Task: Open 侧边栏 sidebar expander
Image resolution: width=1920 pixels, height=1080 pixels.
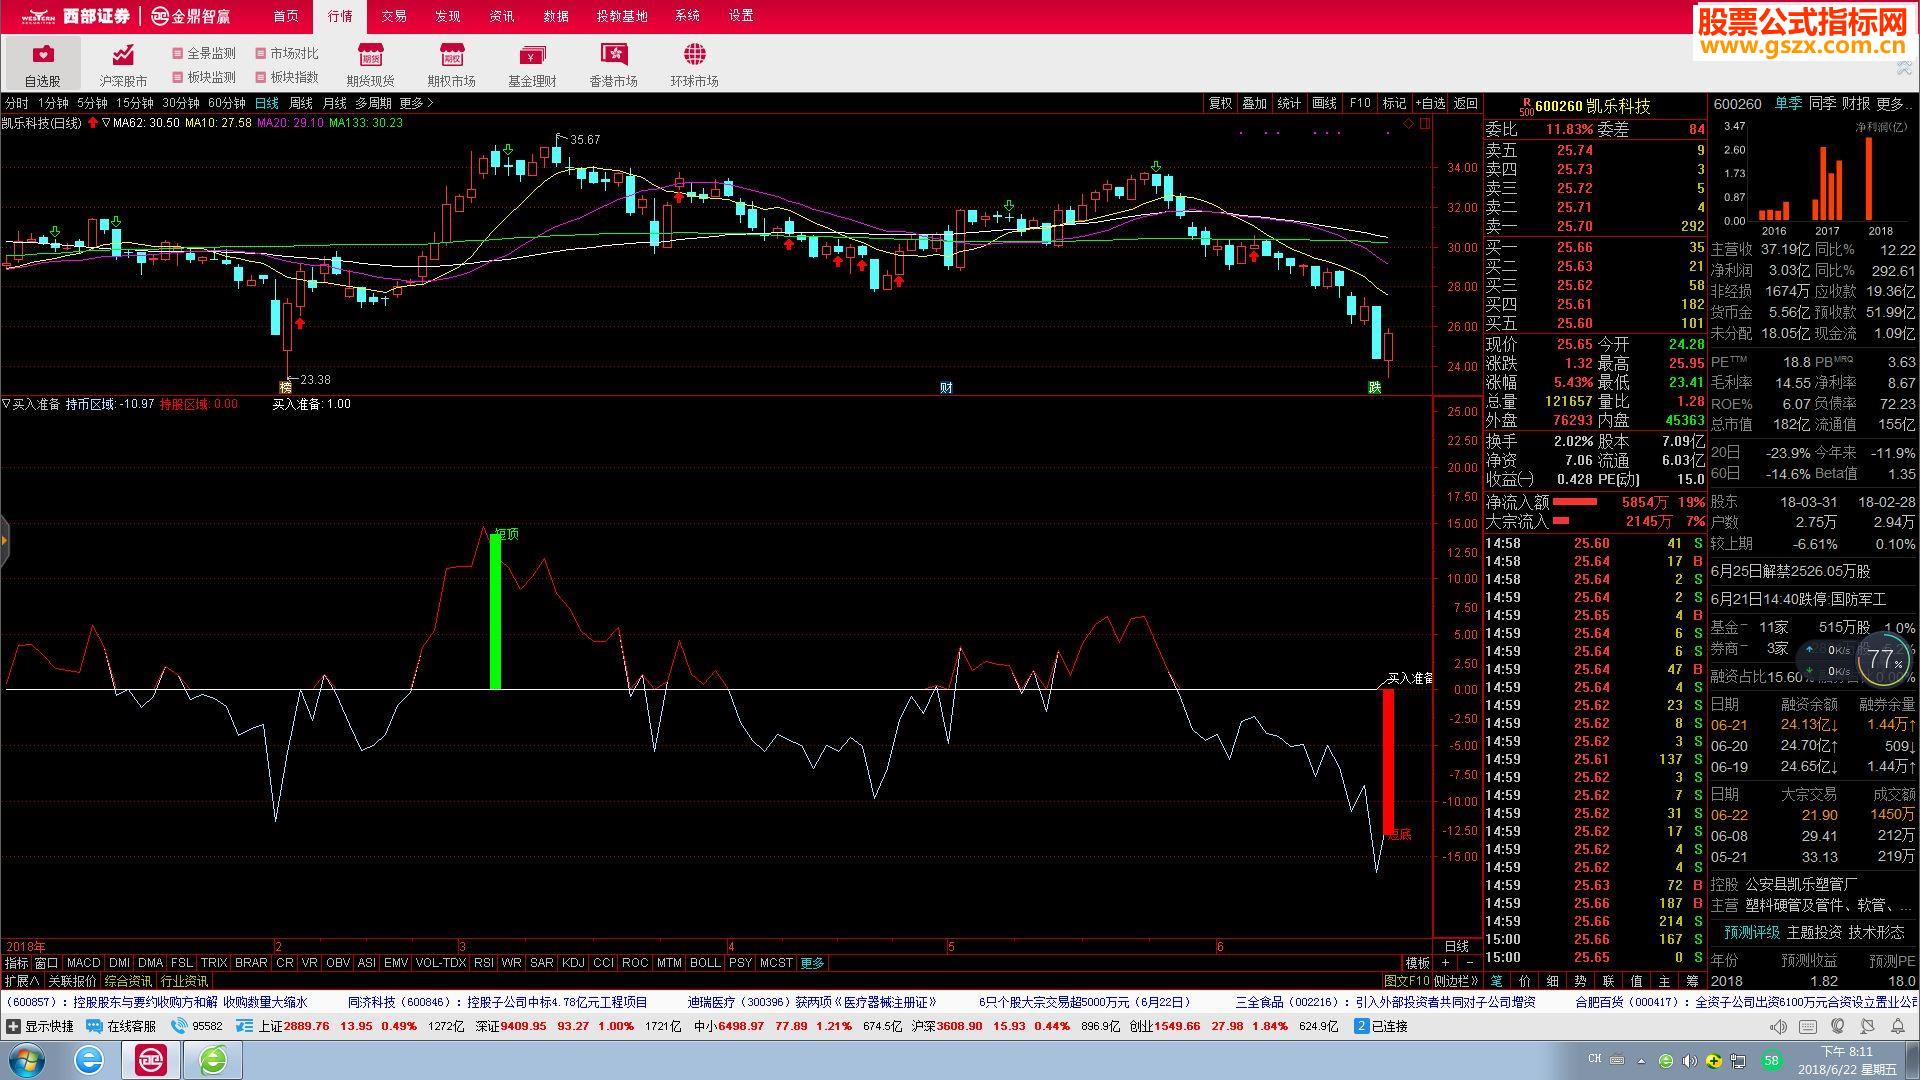Action: click(x=1456, y=981)
